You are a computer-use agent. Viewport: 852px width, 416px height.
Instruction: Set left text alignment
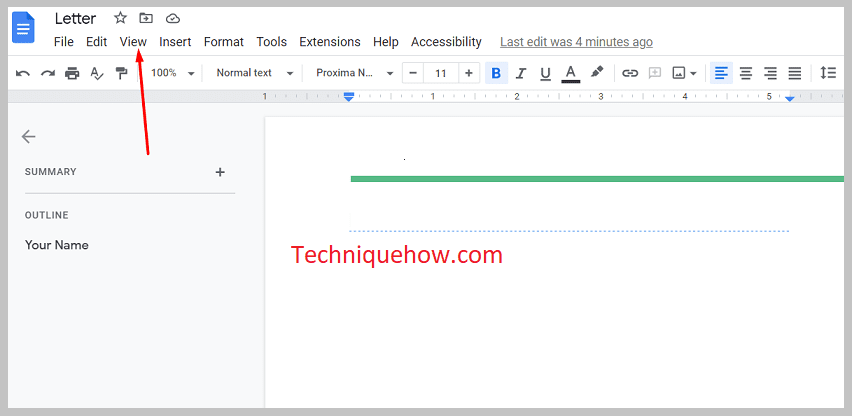[721, 73]
